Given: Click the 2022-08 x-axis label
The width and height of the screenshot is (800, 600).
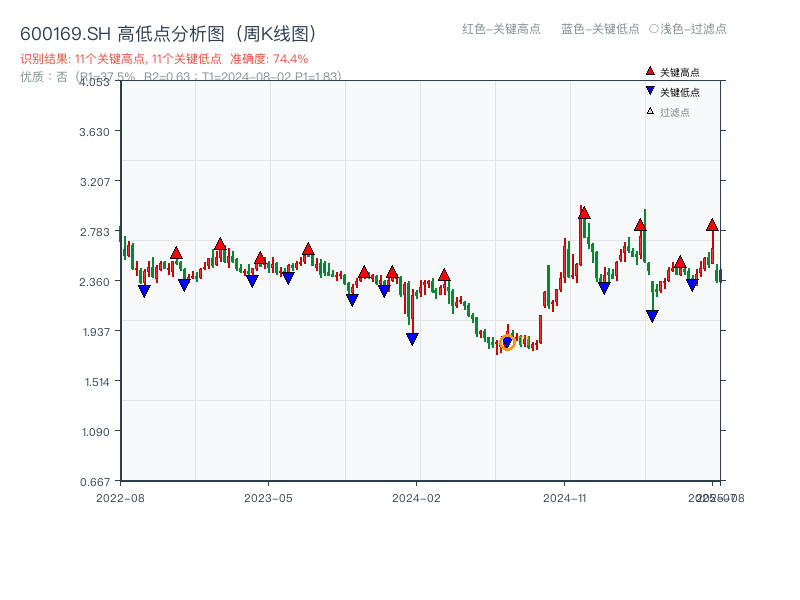Looking at the screenshot, I should (x=120, y=498).
